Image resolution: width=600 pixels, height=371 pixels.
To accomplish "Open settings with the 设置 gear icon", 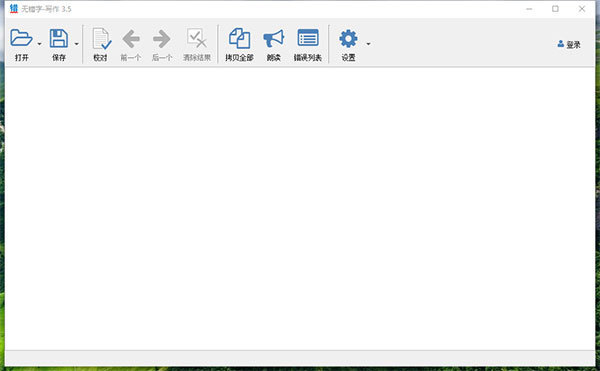I will 348,39.
